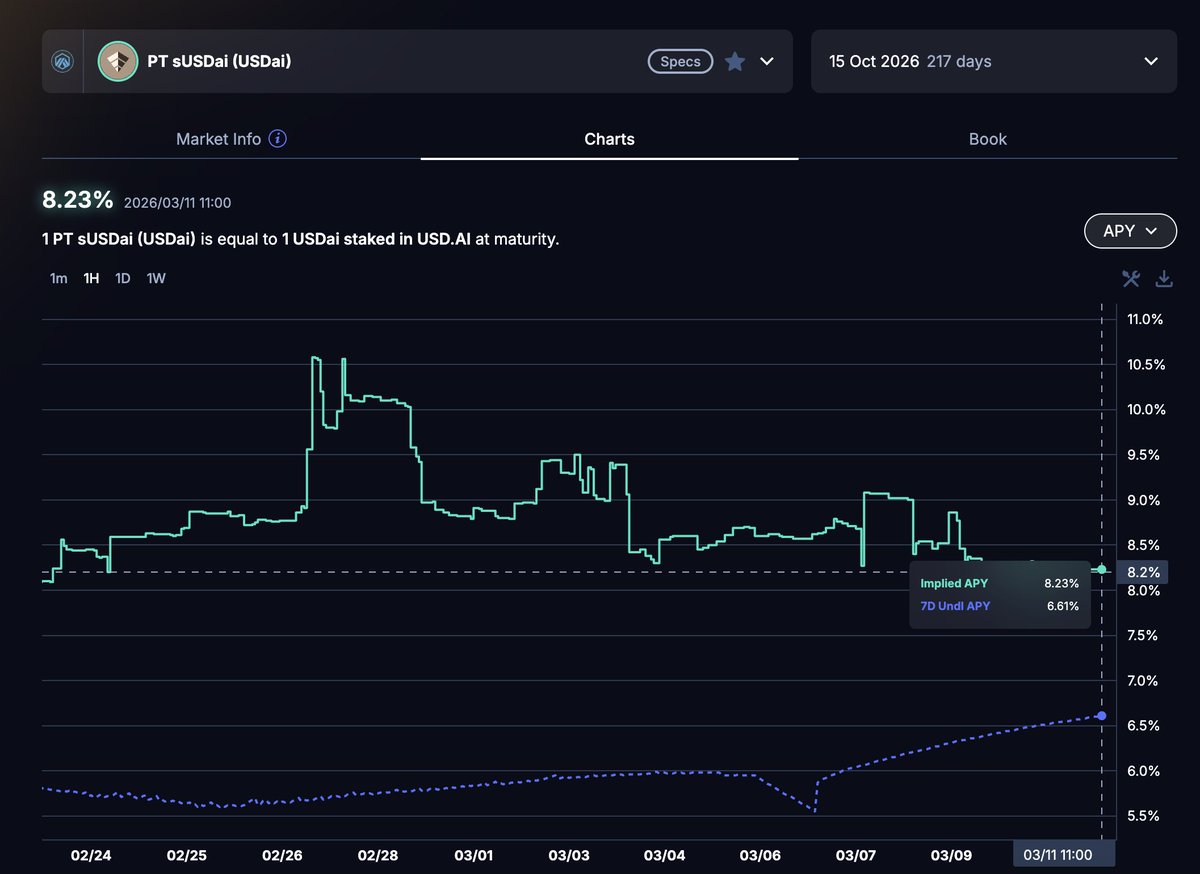This screenshot has height=874, width=1200.
Task: Star the PT sUSDai market as favorite
Action: (x=735, y=61)
